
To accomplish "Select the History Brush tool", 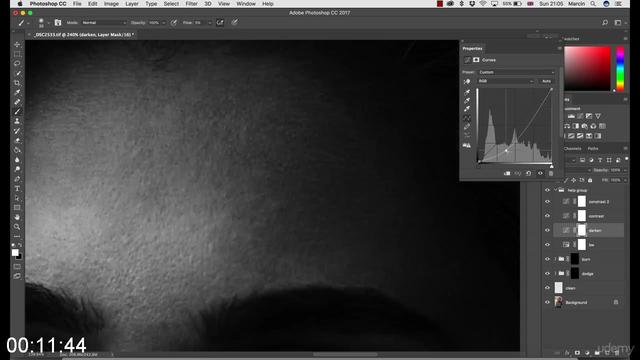I will (x=17, y=131).
